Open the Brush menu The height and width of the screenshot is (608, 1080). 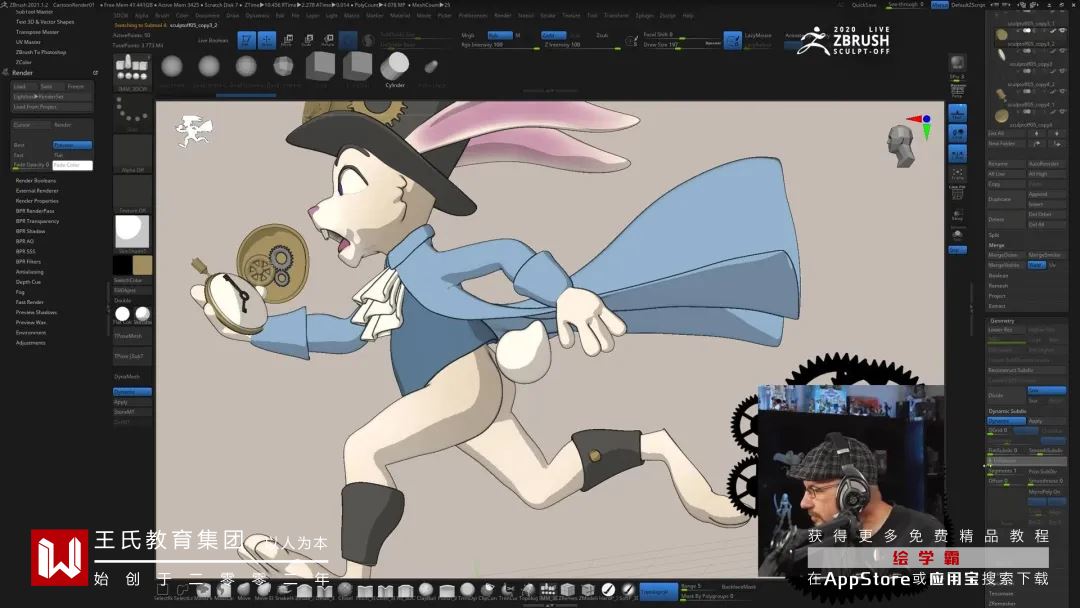click(x=163, y=15)
